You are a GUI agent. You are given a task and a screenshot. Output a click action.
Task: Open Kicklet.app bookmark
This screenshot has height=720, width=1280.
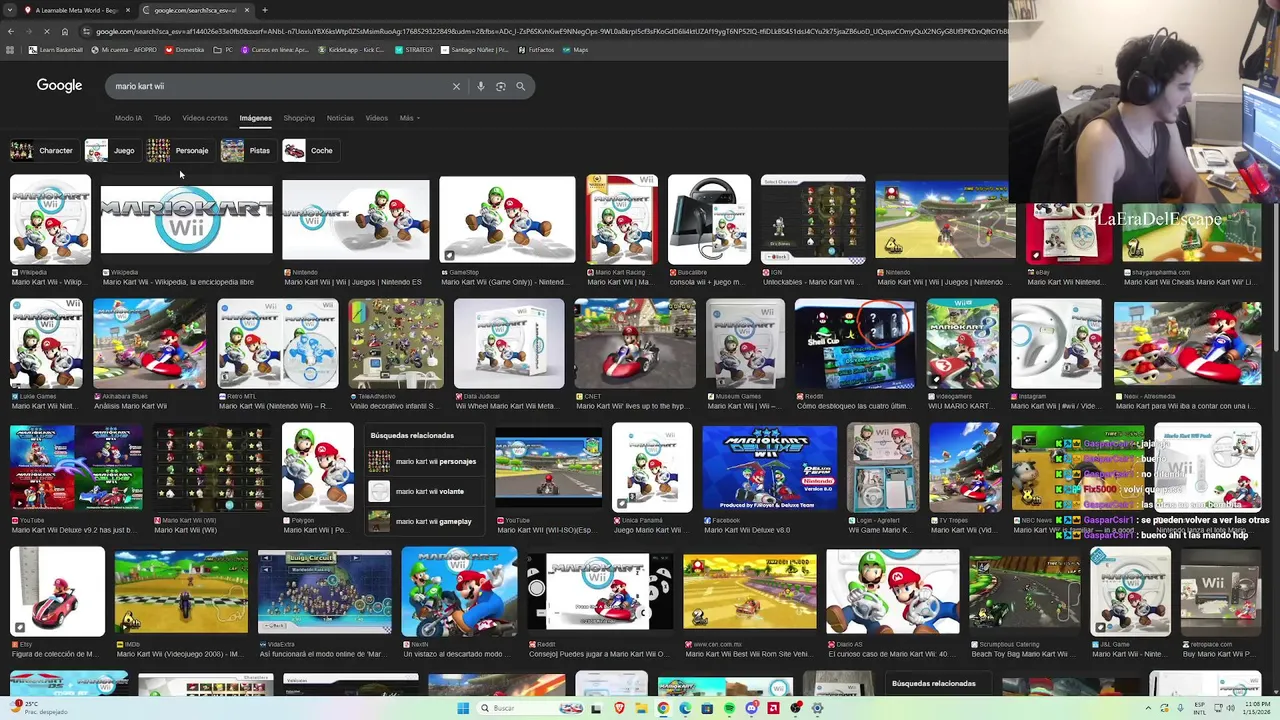pyautogui.click(x=351, y=50)
